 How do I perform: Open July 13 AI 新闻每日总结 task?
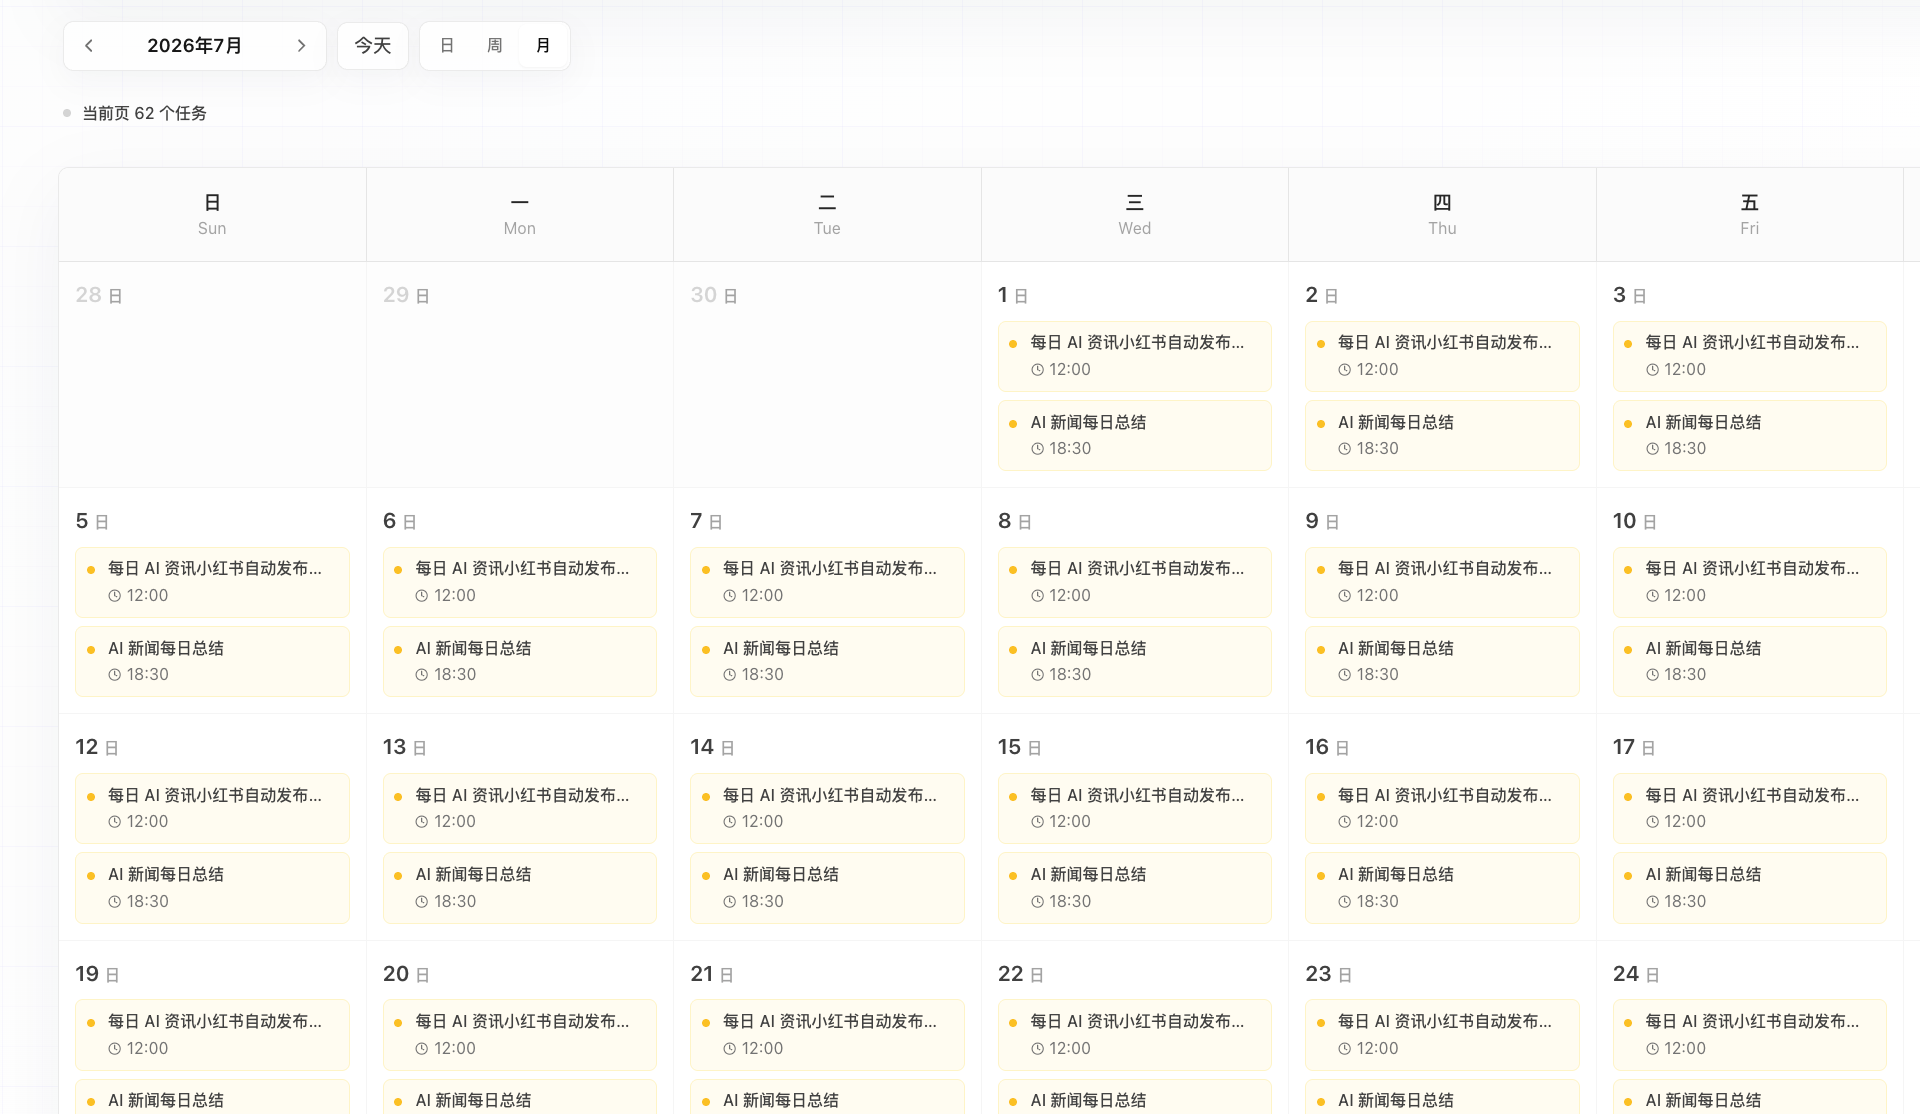click(520, 887)
